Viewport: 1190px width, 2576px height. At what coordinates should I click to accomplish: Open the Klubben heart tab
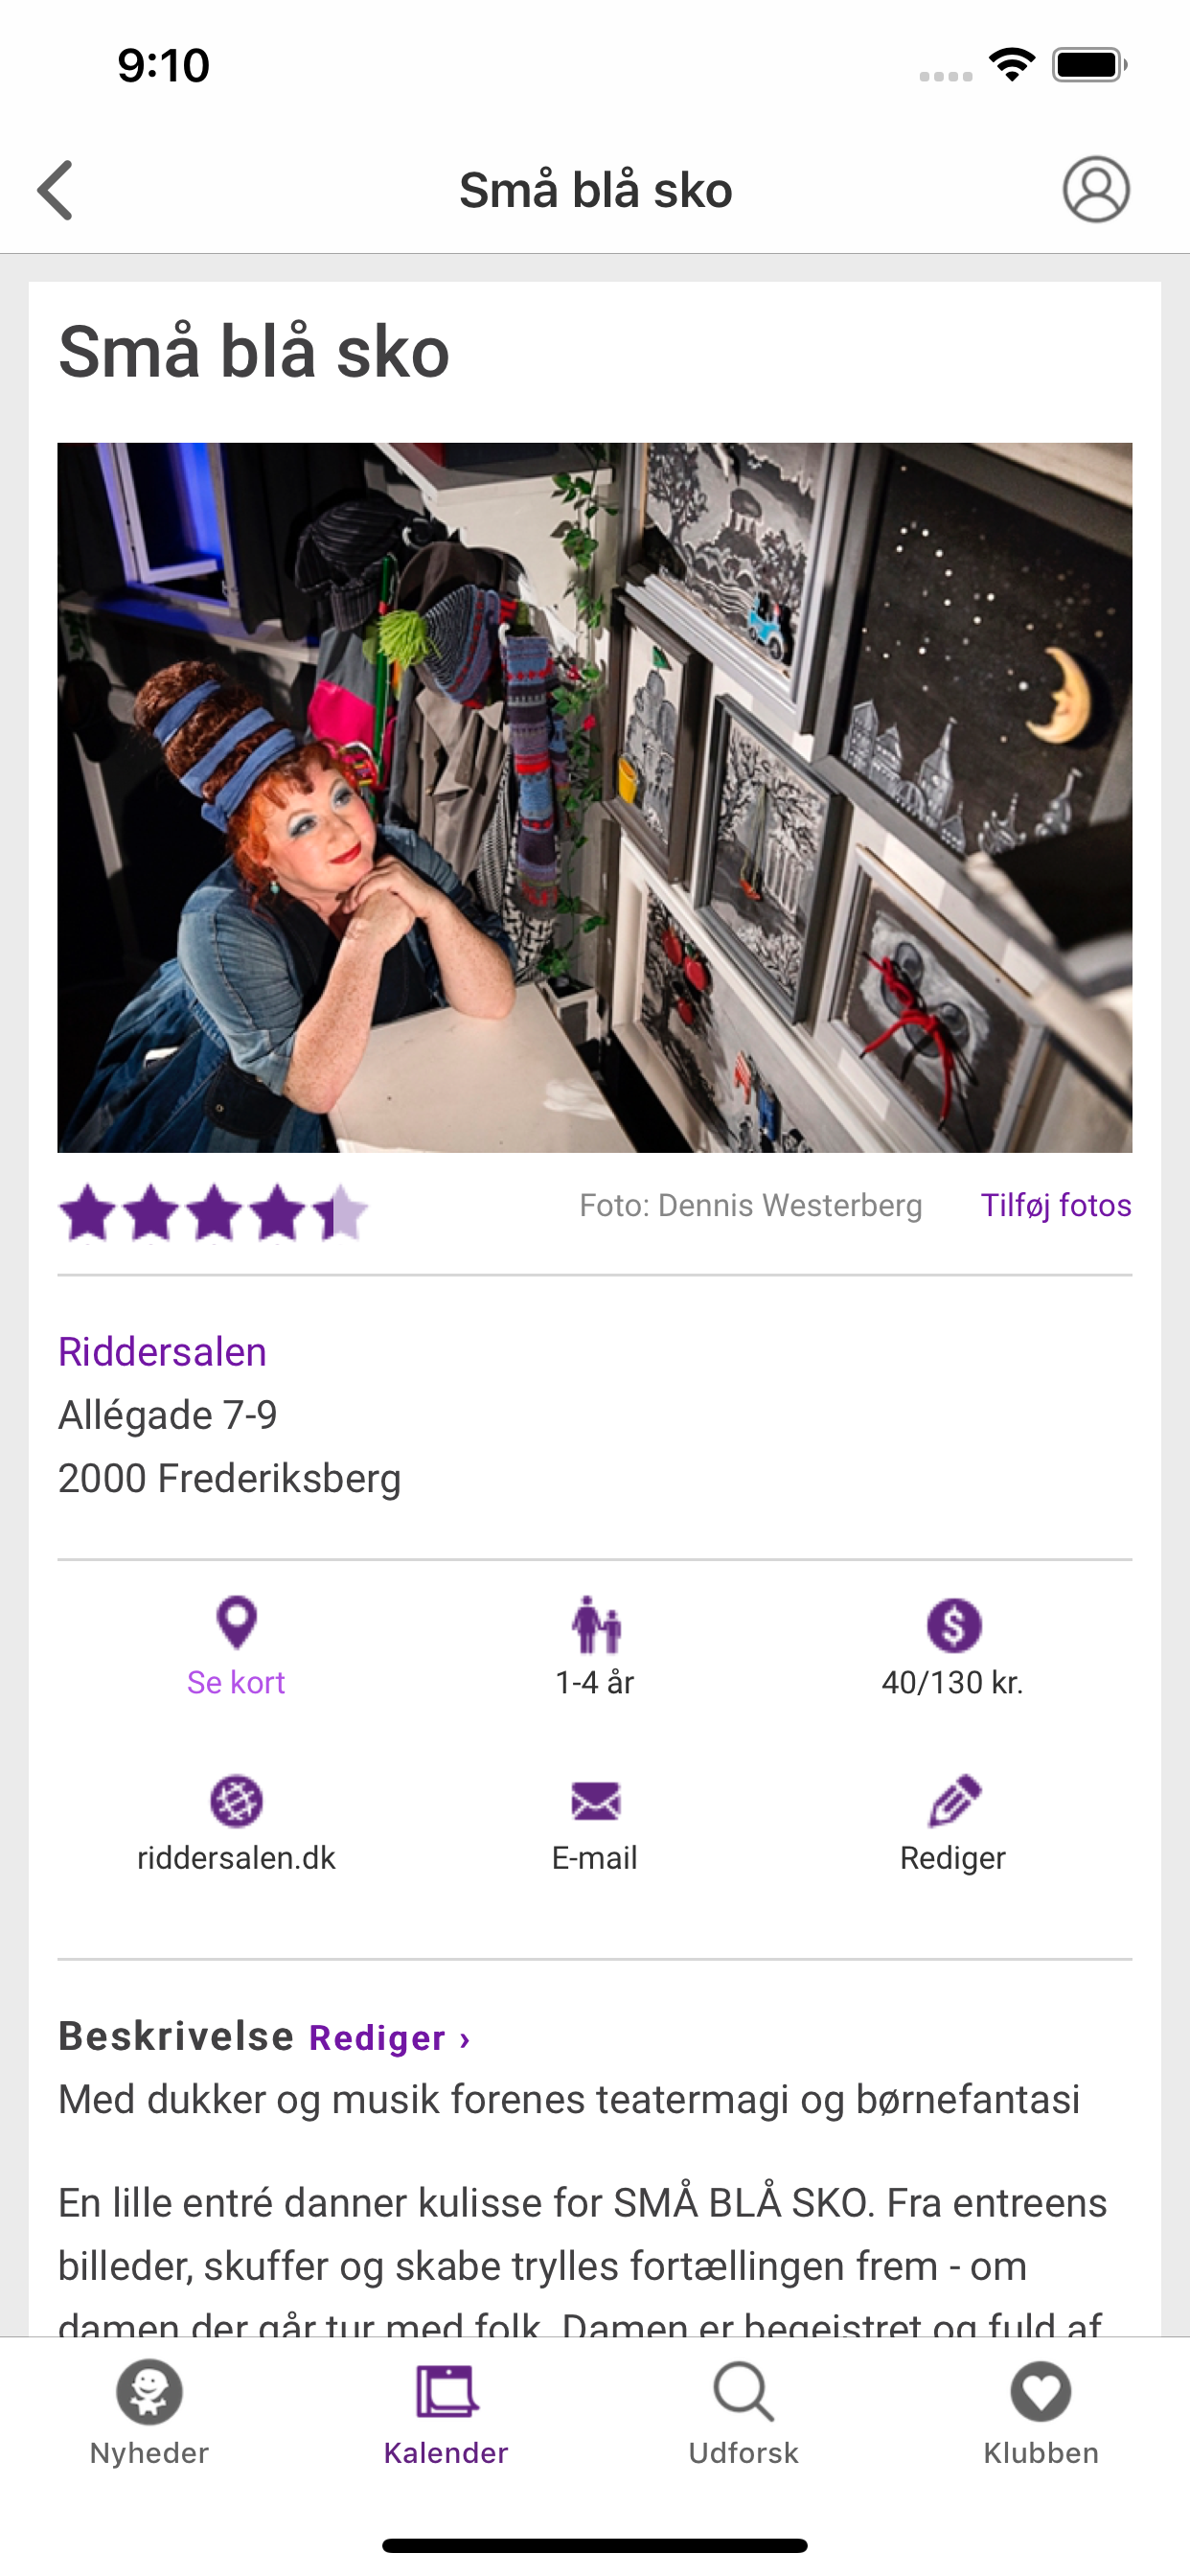point(1041,2414)
